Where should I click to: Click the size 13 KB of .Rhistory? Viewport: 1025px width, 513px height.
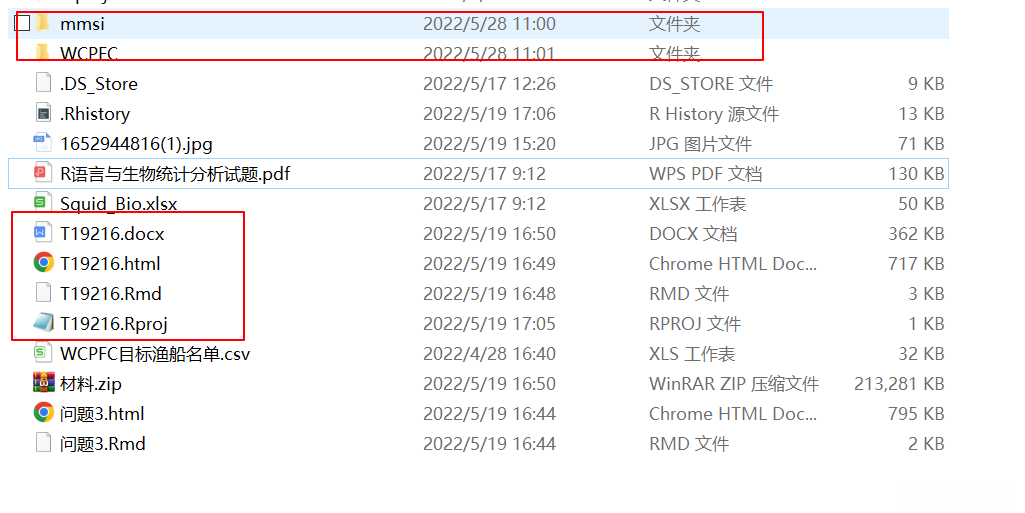tap(921, 114)
